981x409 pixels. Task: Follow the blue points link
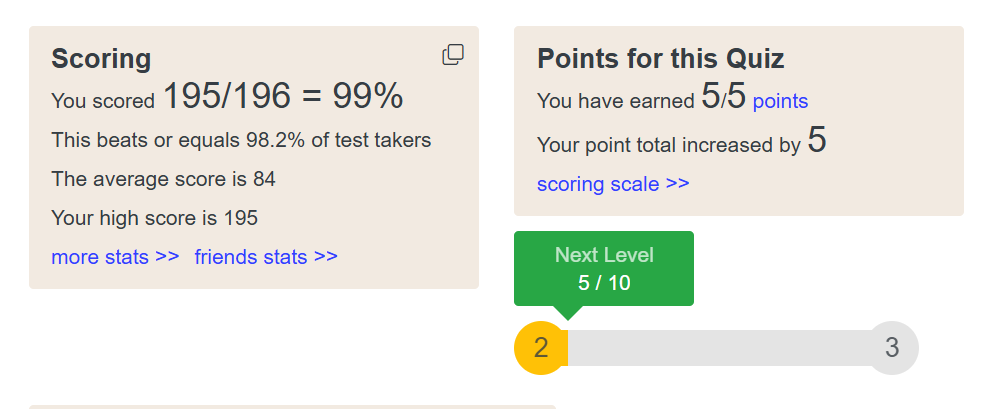coord(780,101)
